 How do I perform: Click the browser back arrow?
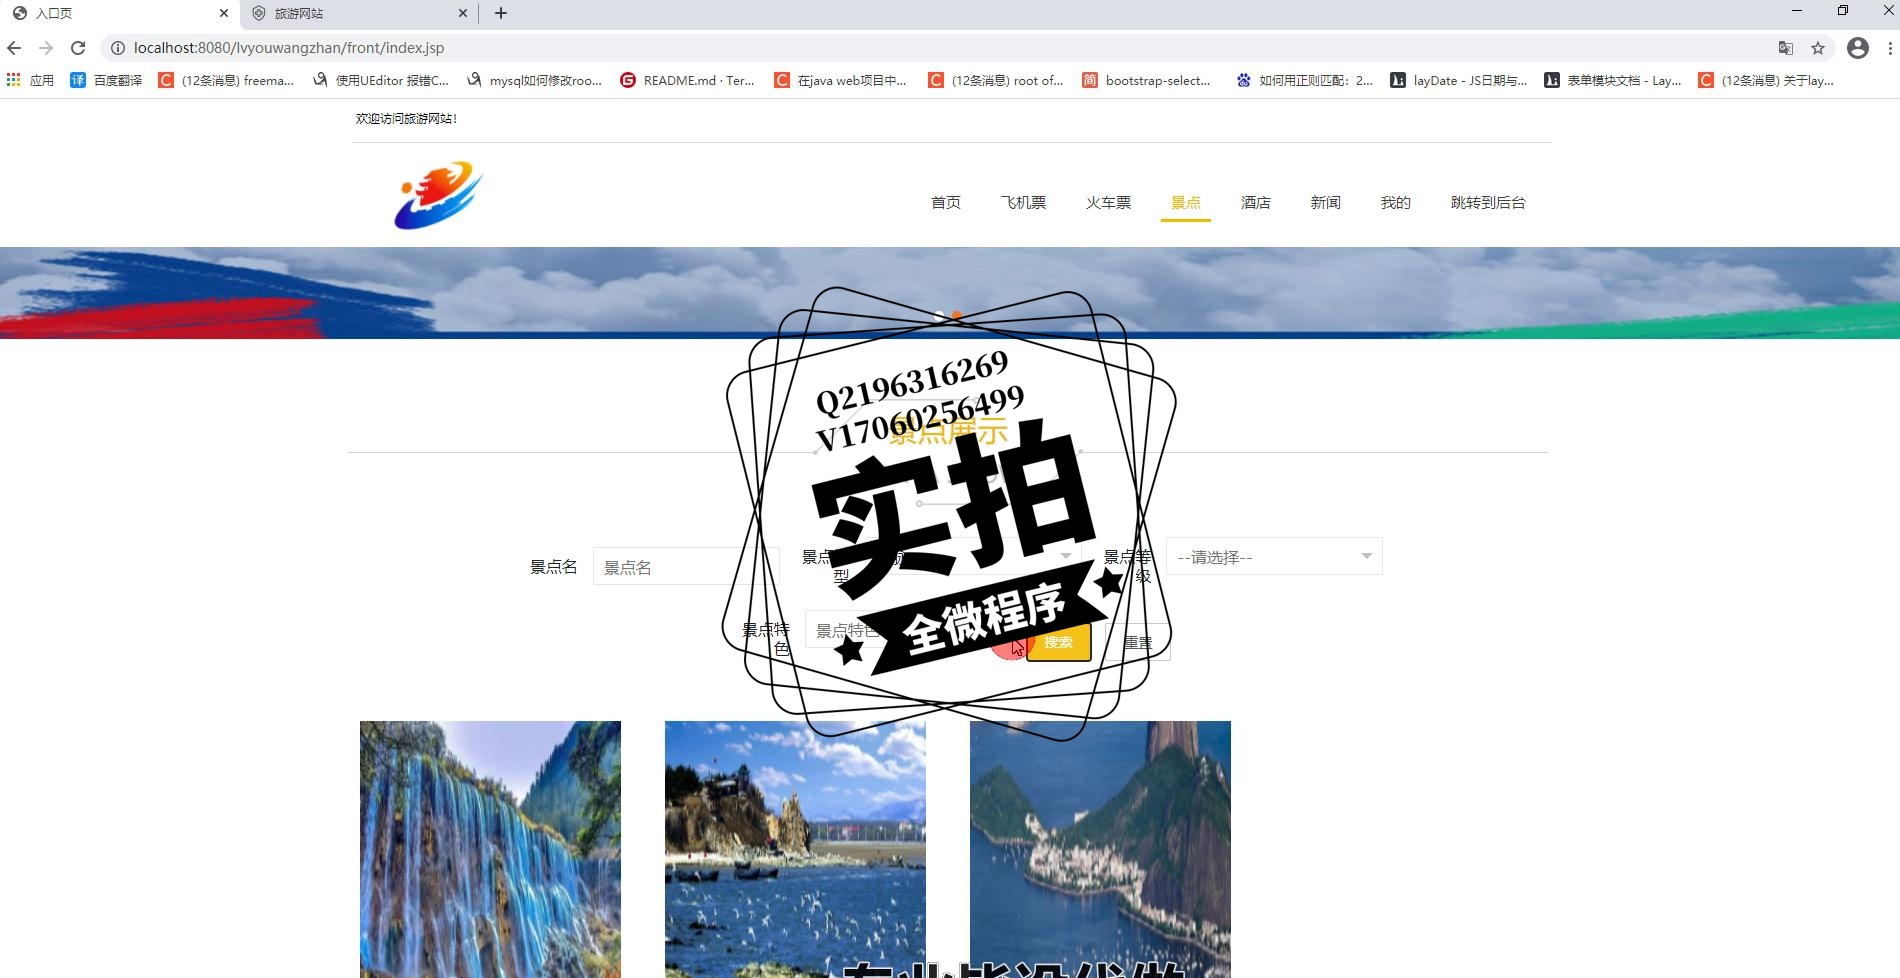pyautogui.click(x=14, y=48)
